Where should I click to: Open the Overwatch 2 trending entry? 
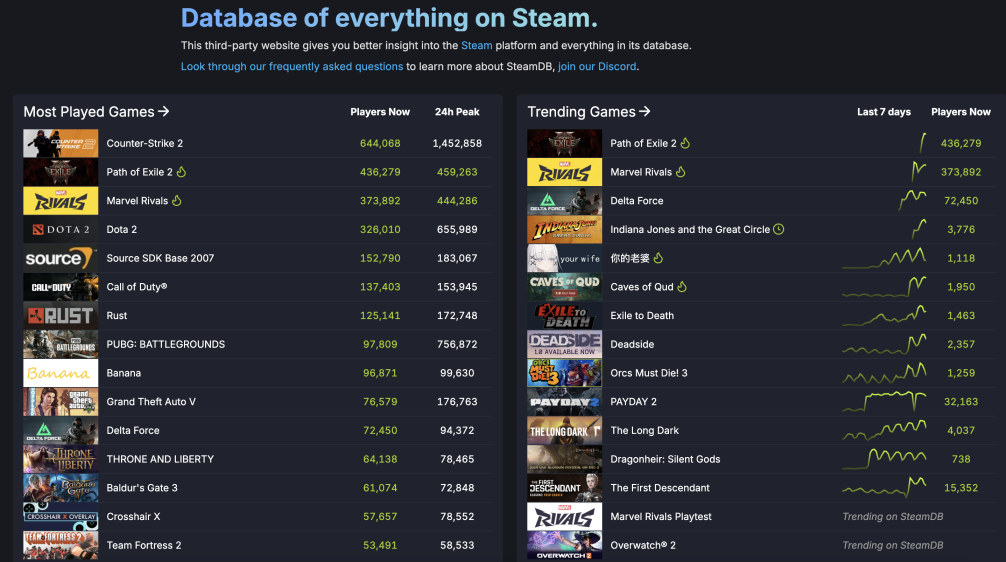click(643, 546)
